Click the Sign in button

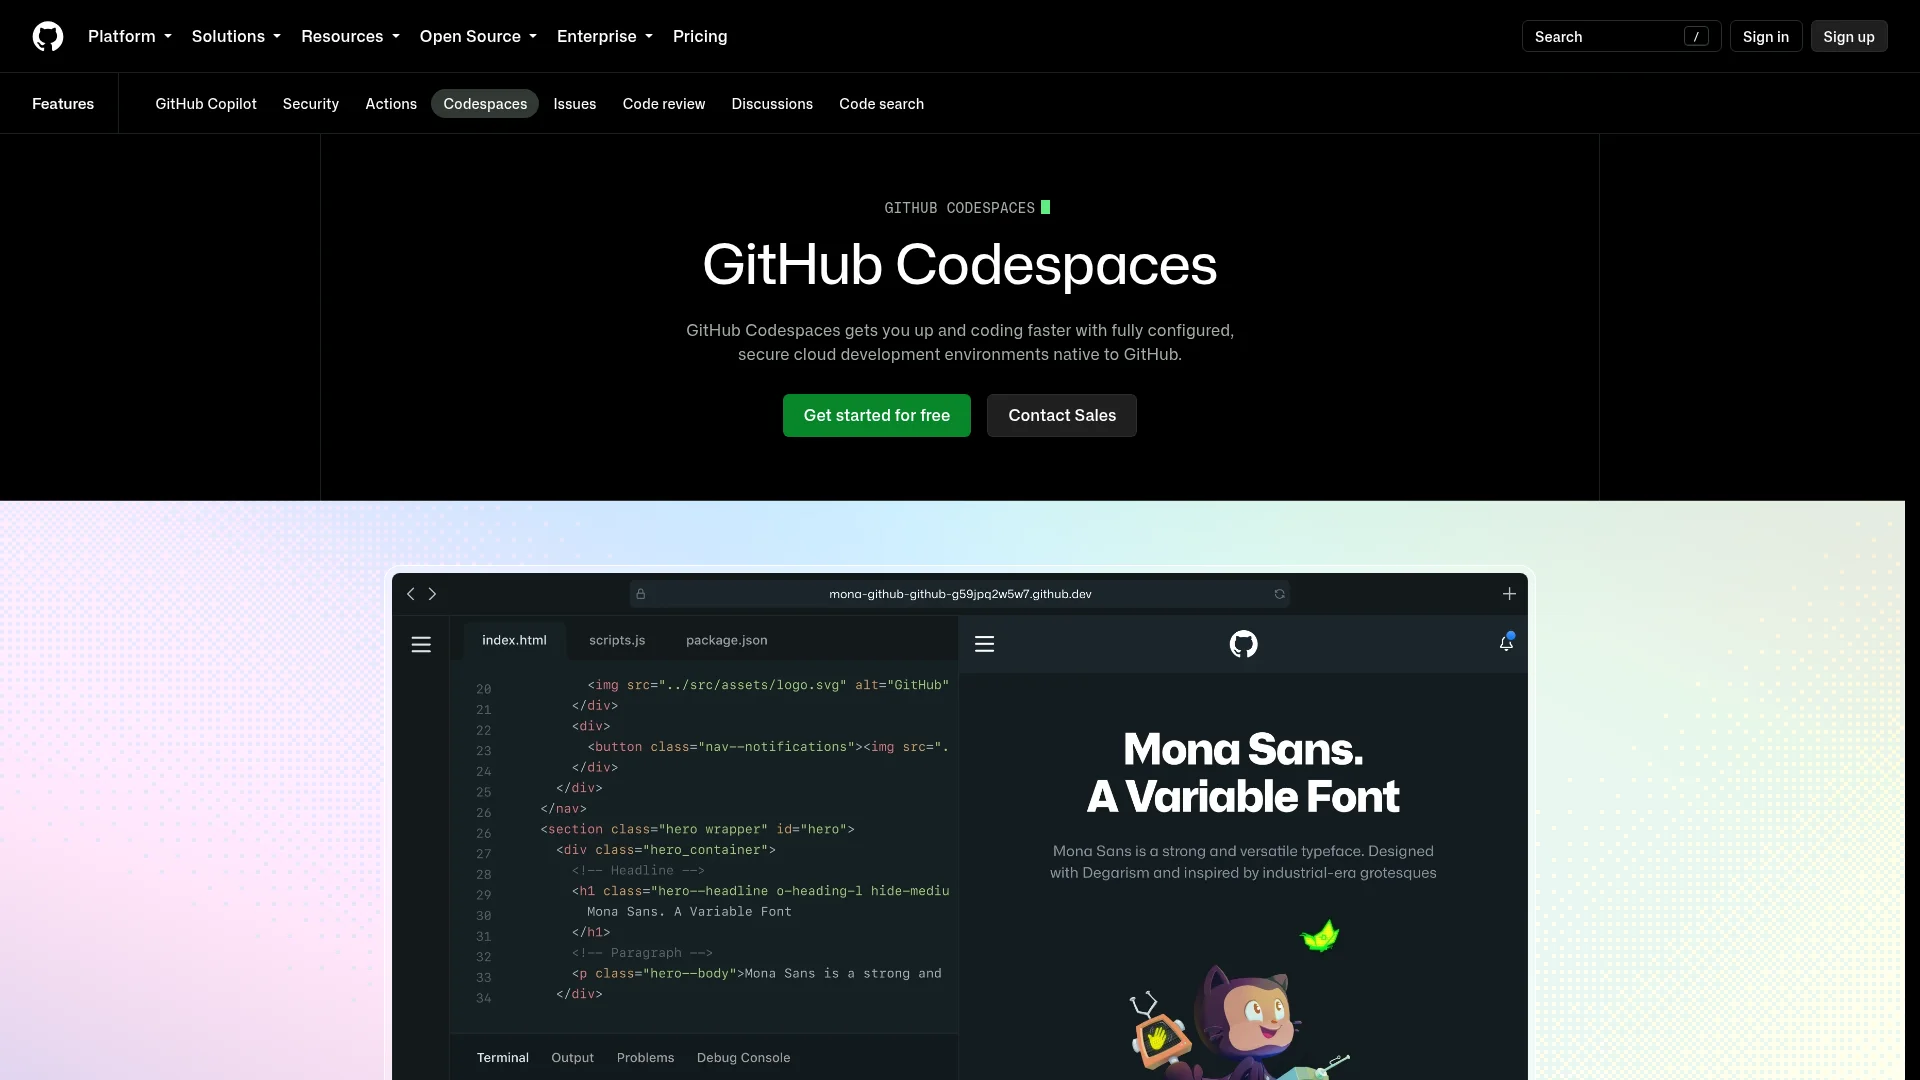click(x=1766, y=36)
